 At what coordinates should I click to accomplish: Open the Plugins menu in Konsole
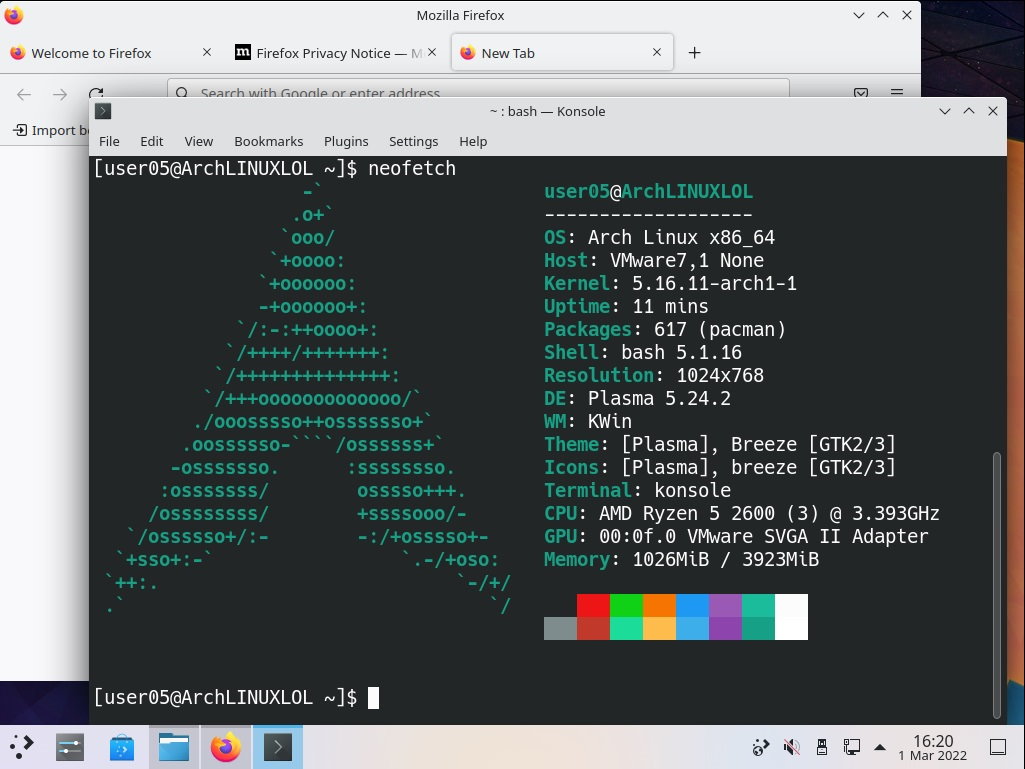point(346,141)
